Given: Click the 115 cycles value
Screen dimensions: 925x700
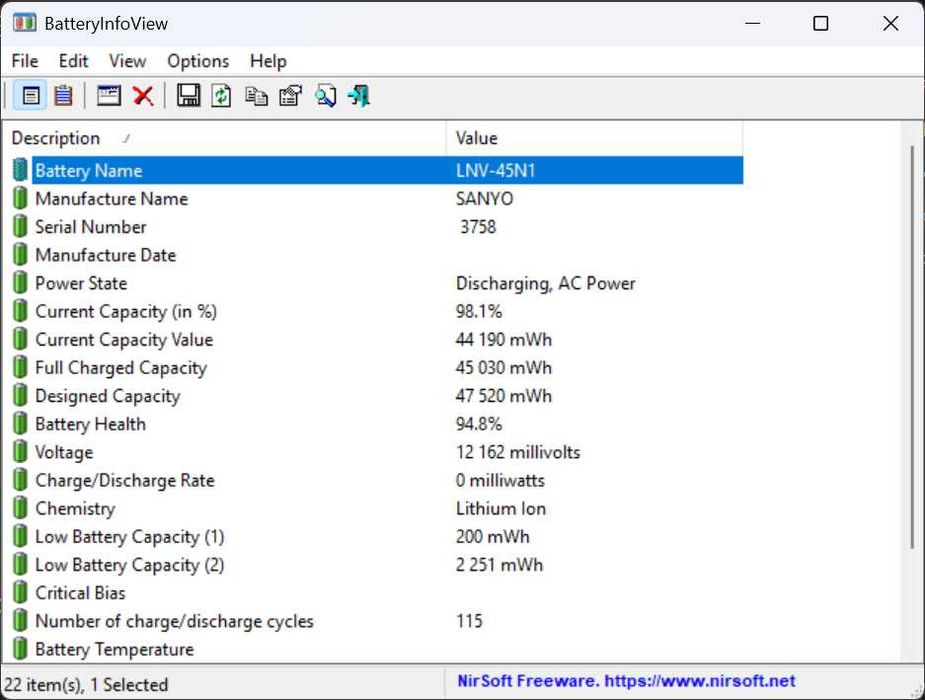Looking at the screenshot, I should (469, 620).
